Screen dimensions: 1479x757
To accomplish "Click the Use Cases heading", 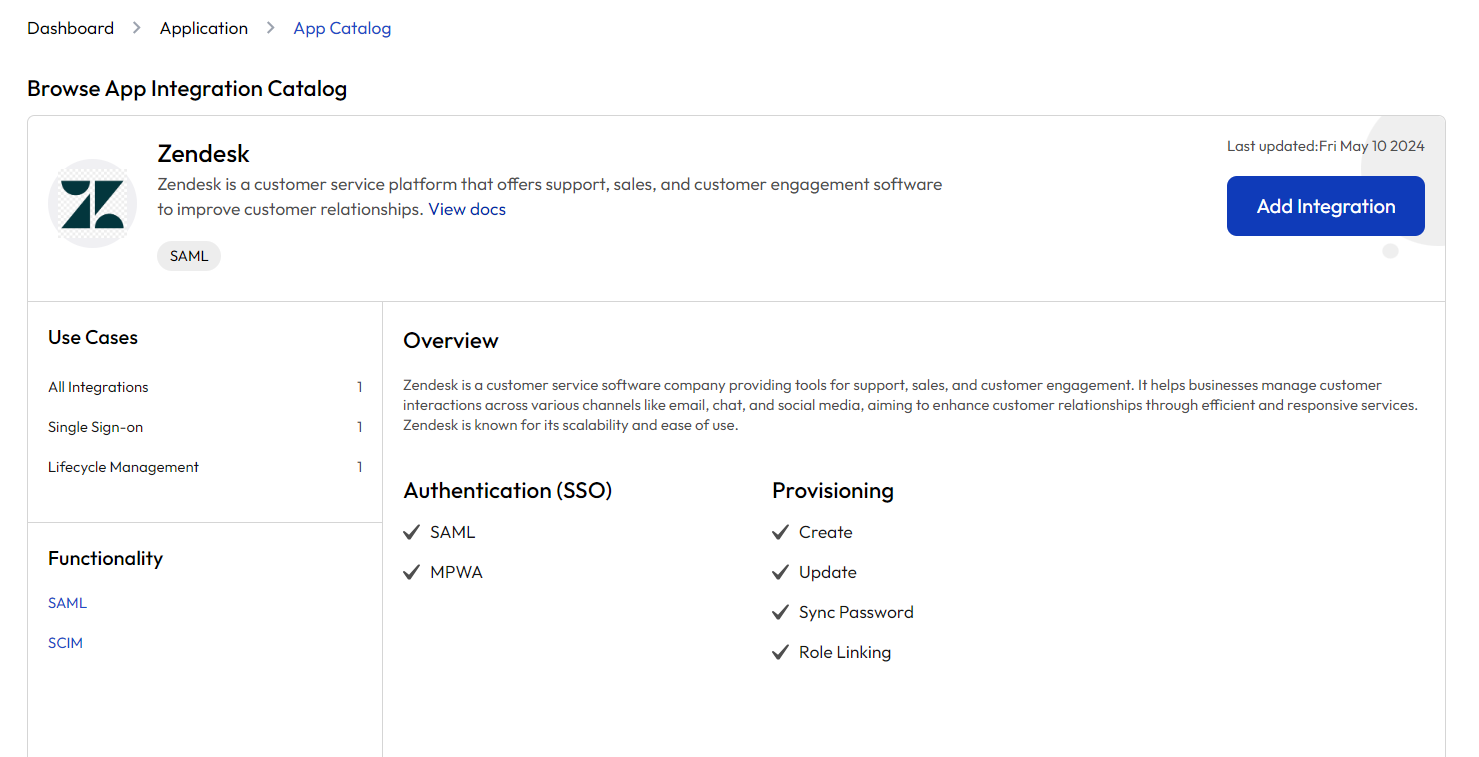I will point(93,338).
